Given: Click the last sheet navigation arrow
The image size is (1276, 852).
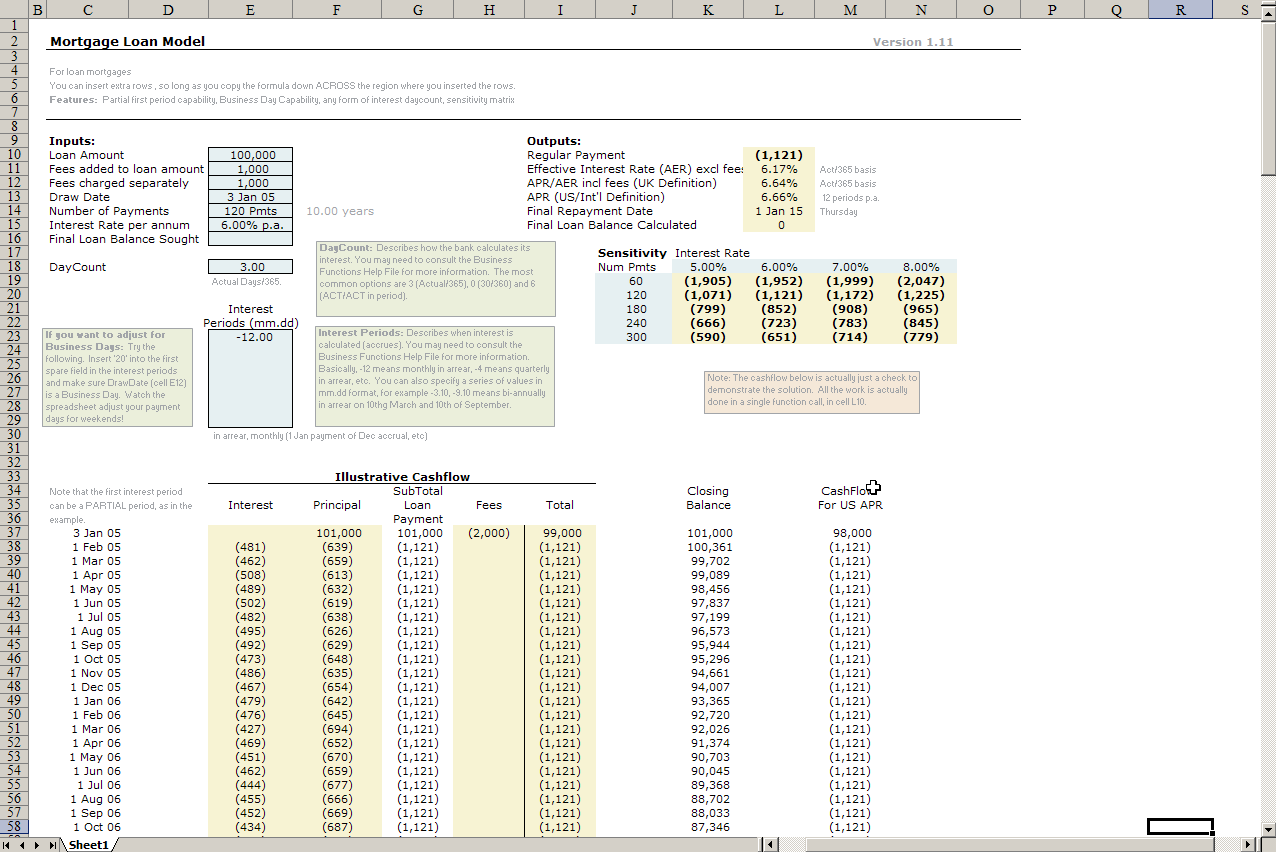Looking at the screenshot, I should [52, 845].
